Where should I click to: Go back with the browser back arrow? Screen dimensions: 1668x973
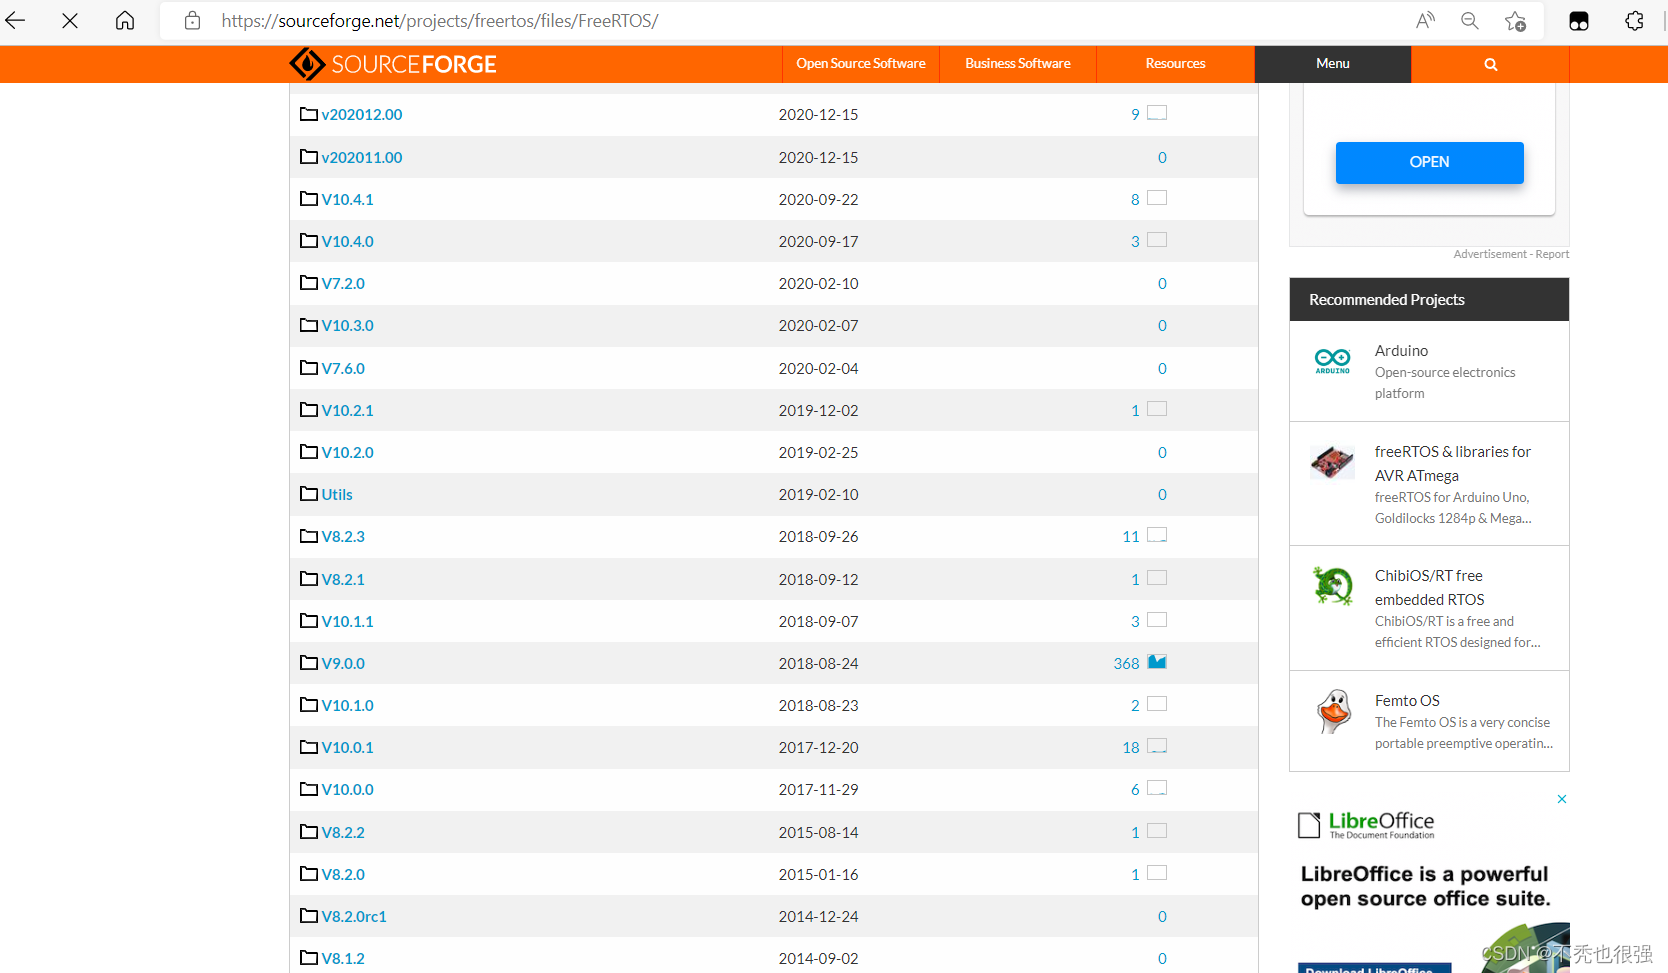click(15, 20)
